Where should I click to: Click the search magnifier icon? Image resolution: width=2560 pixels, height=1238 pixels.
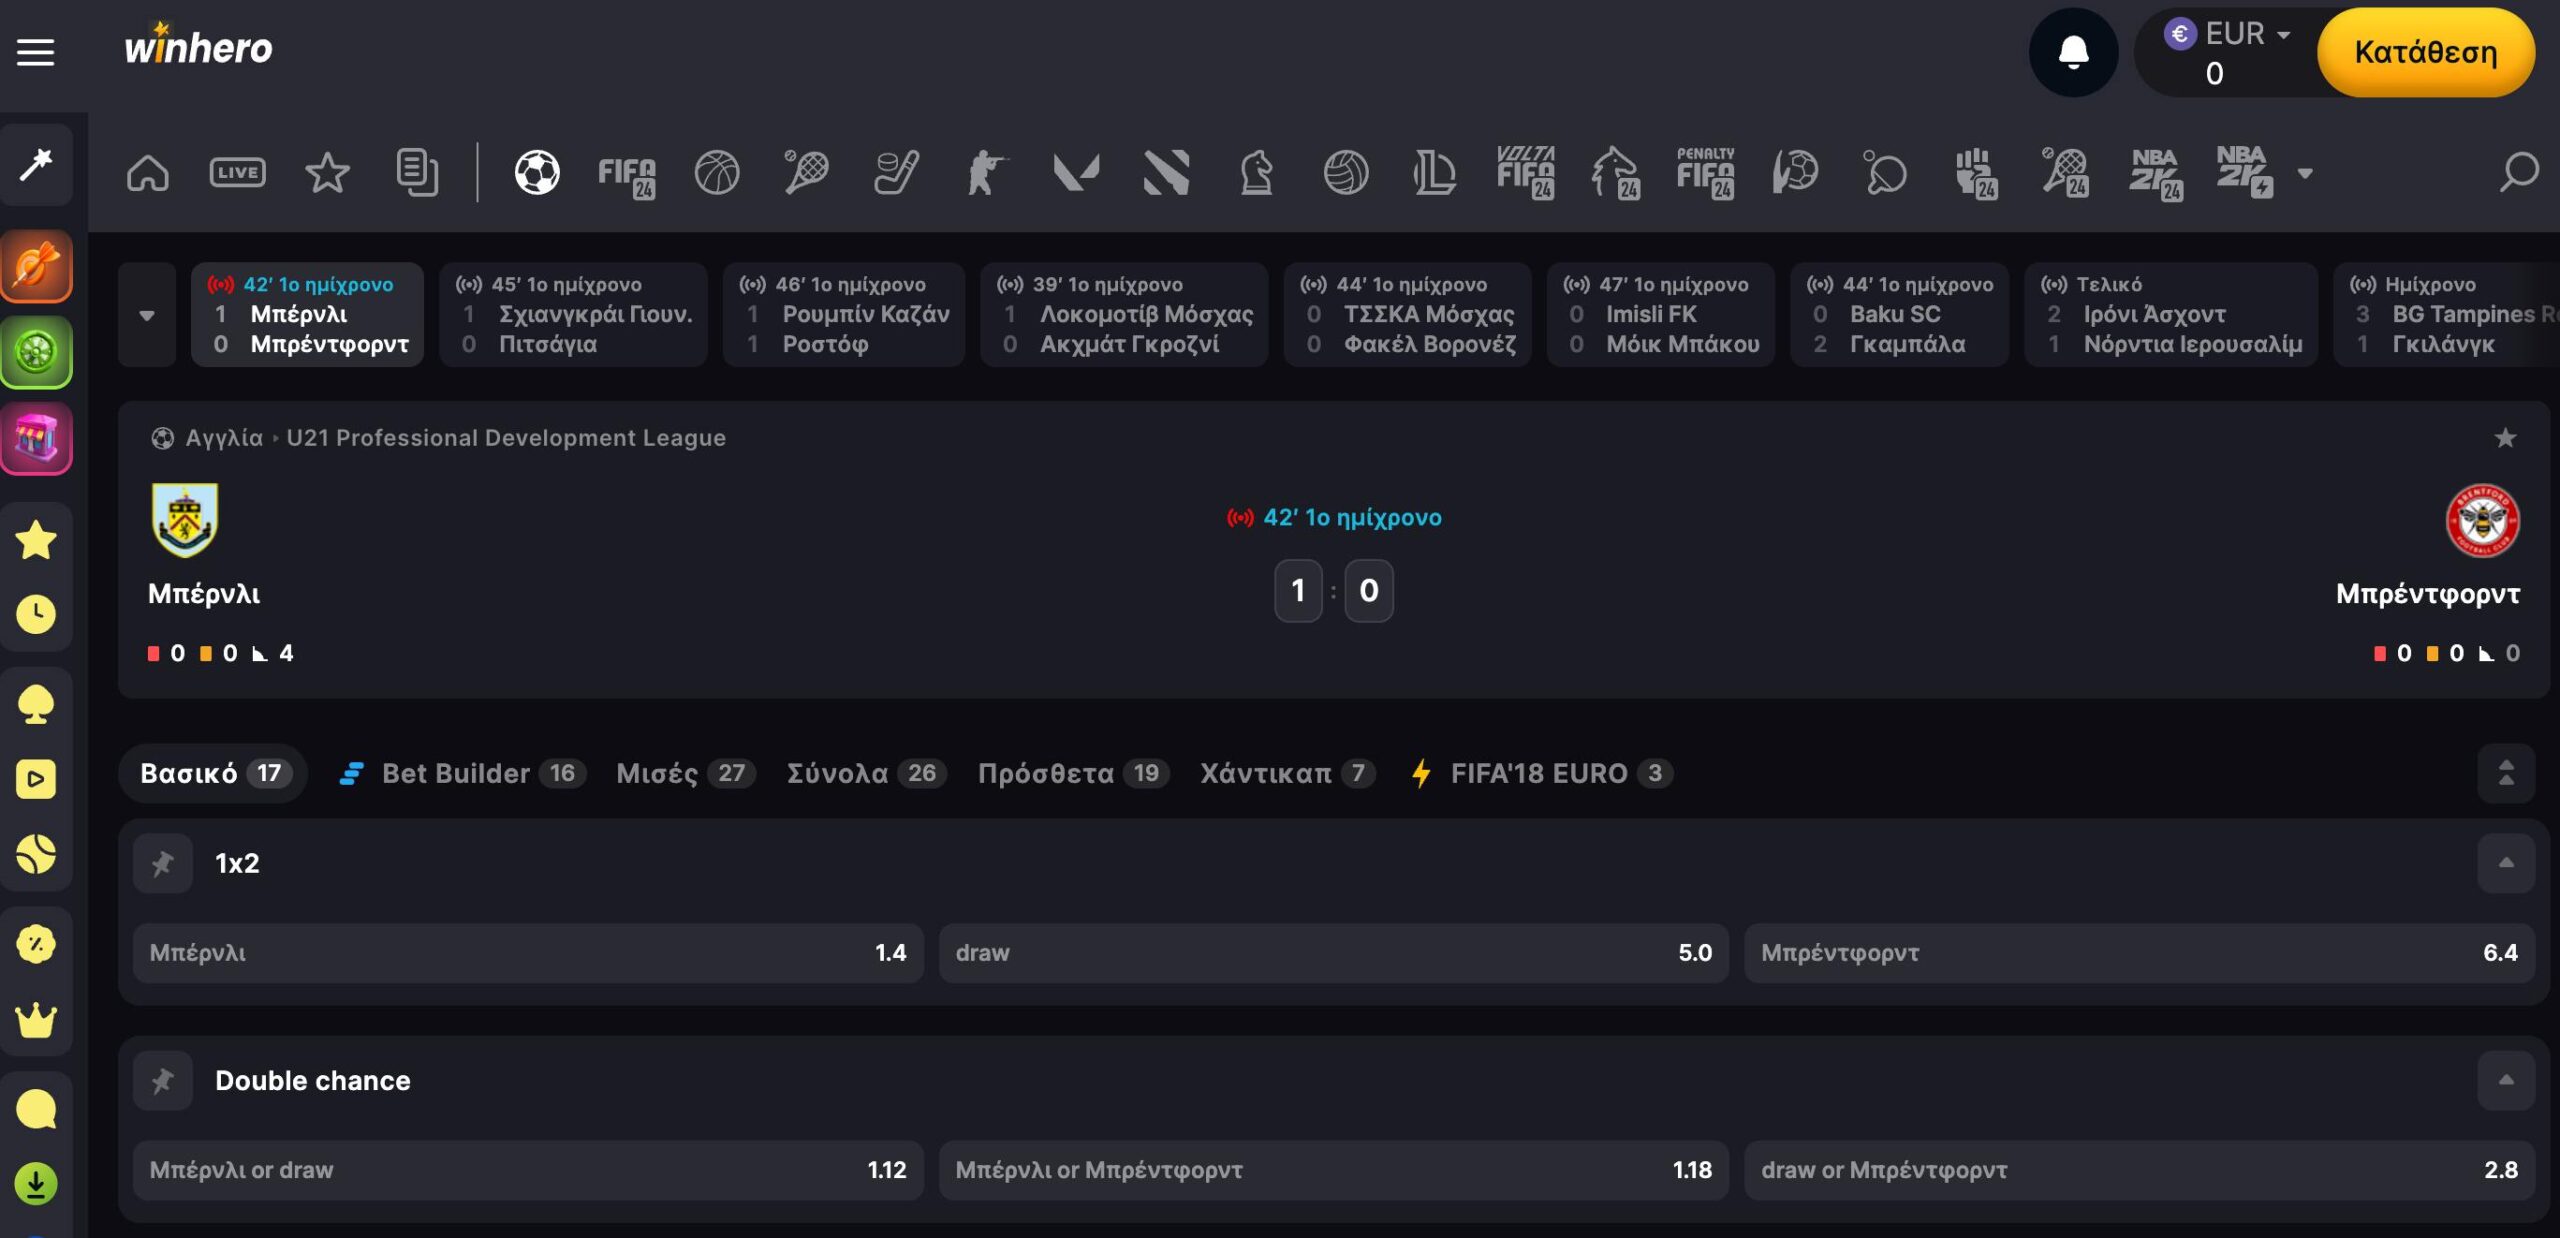point(2518,172)
